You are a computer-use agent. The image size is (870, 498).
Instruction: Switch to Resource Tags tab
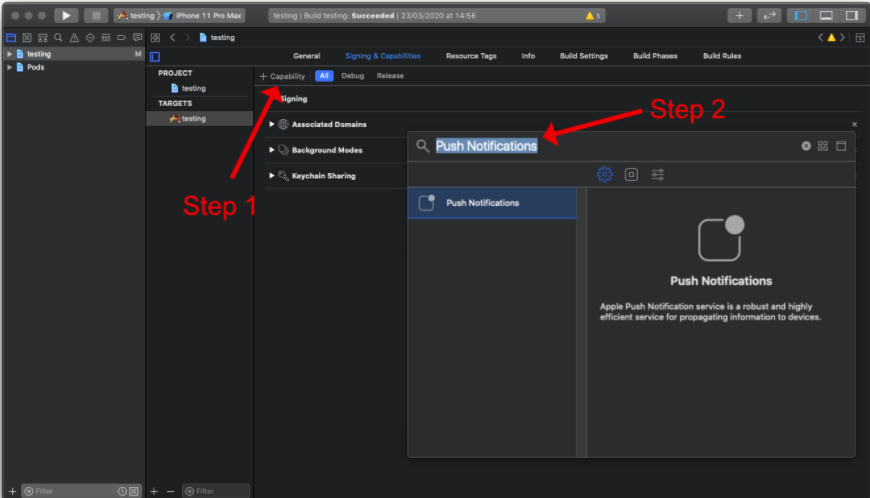point(471,56)
